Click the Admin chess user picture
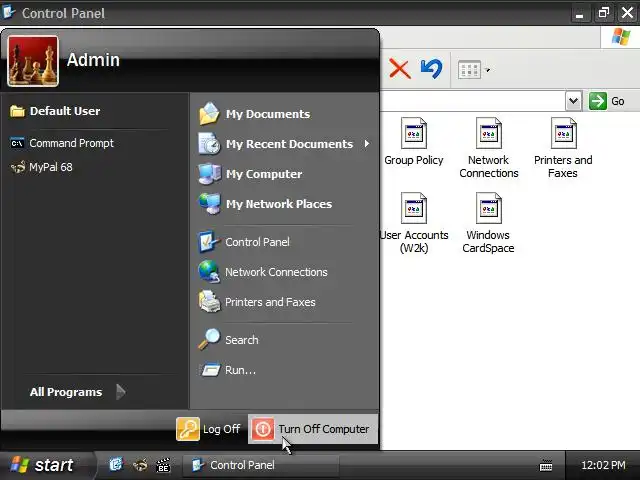Image resolution: width=640 pixels, height=480 pixels. 33,61
